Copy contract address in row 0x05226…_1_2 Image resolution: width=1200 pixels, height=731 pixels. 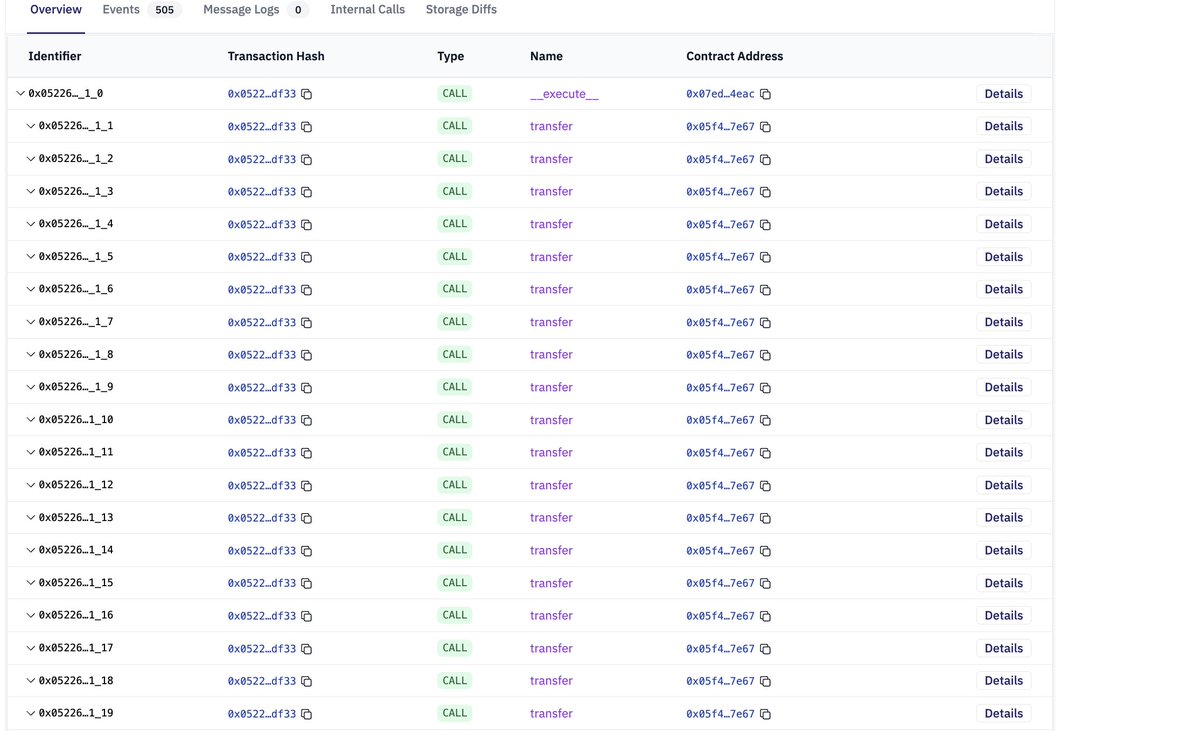765,160
